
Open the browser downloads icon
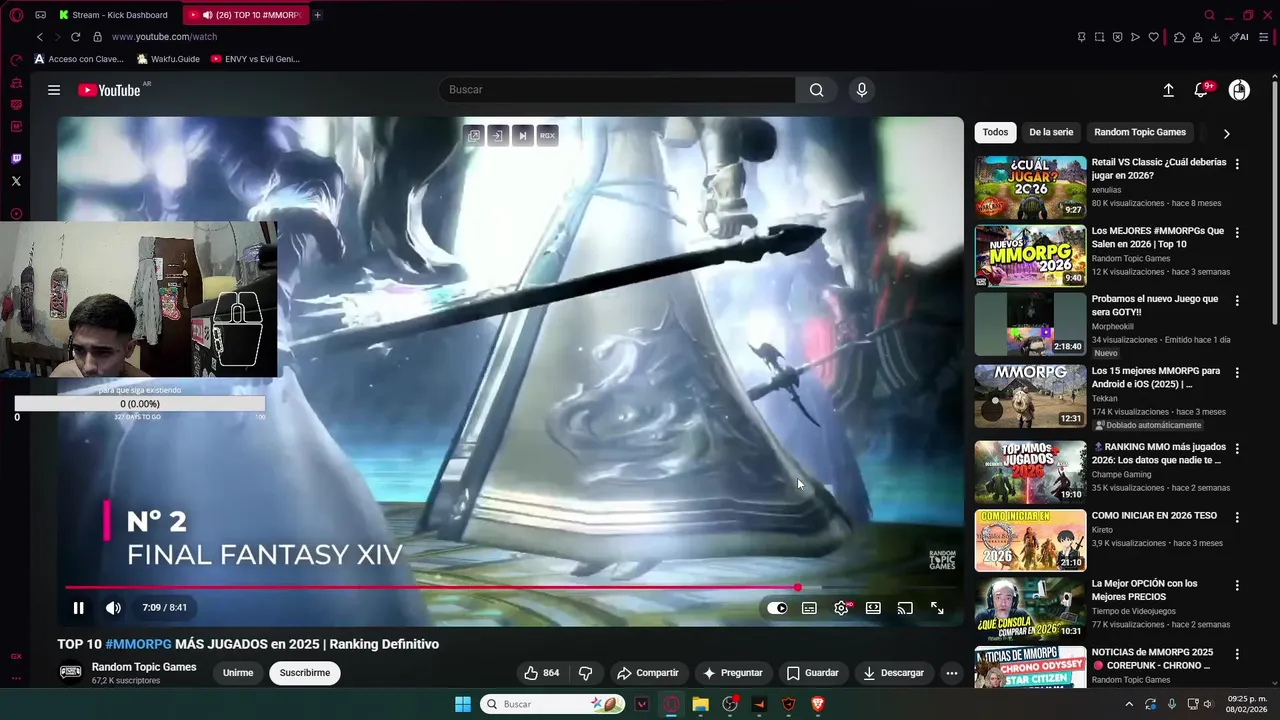point(1215,37)
